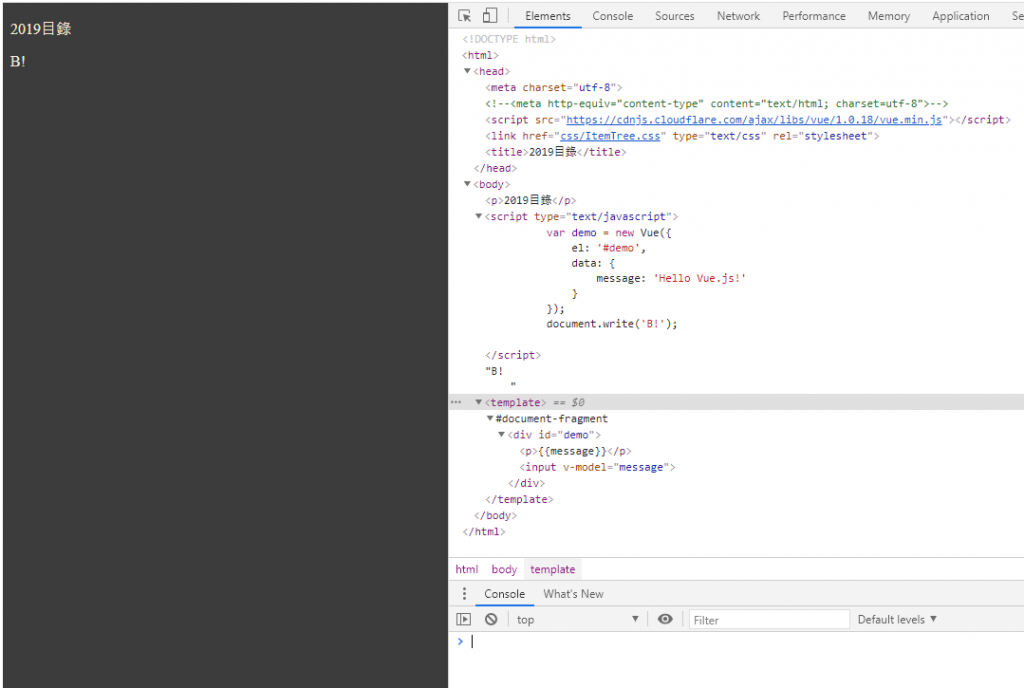Toggle the device toolbar icon

[x=490, y=16]
